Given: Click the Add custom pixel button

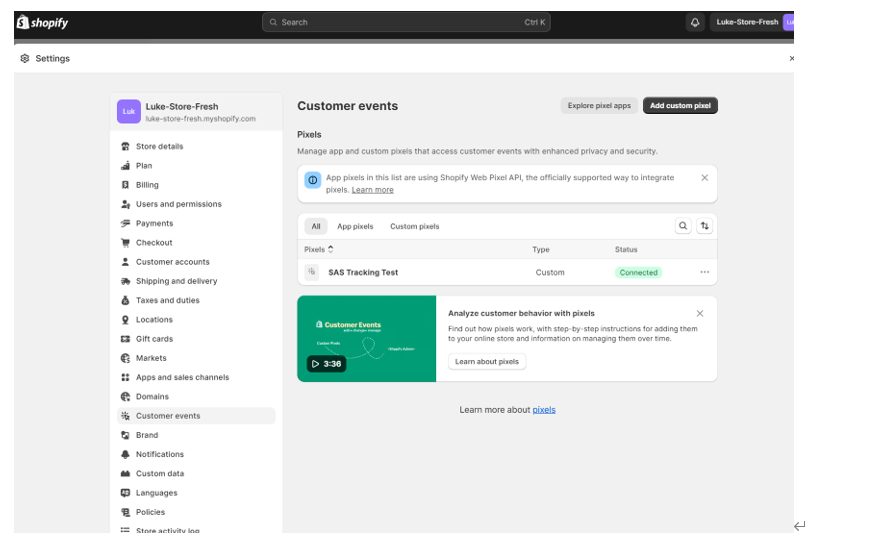Looking at the screenshot, I should click(680, 106).
